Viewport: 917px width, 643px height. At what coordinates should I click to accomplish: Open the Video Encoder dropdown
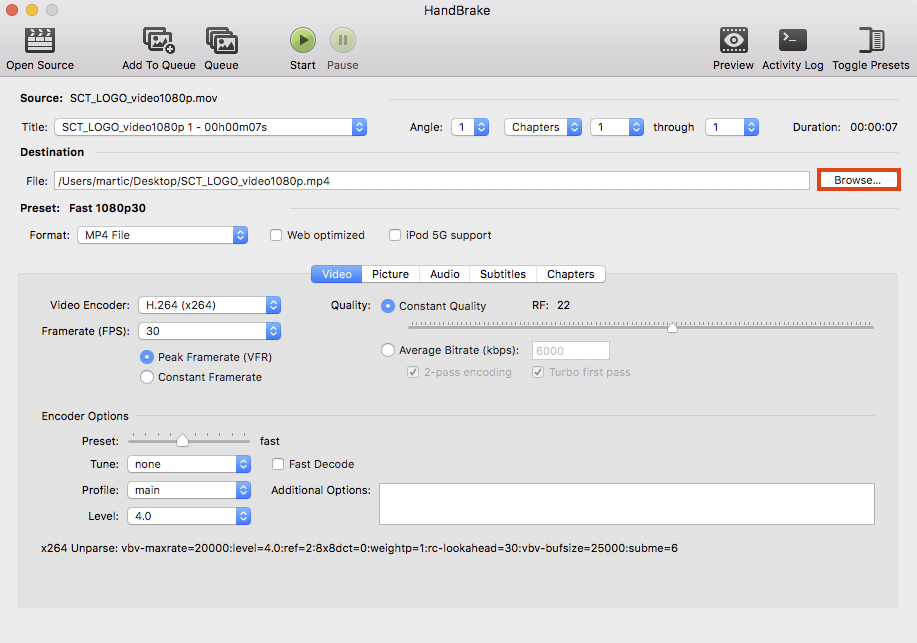click(x=209, y=305)
